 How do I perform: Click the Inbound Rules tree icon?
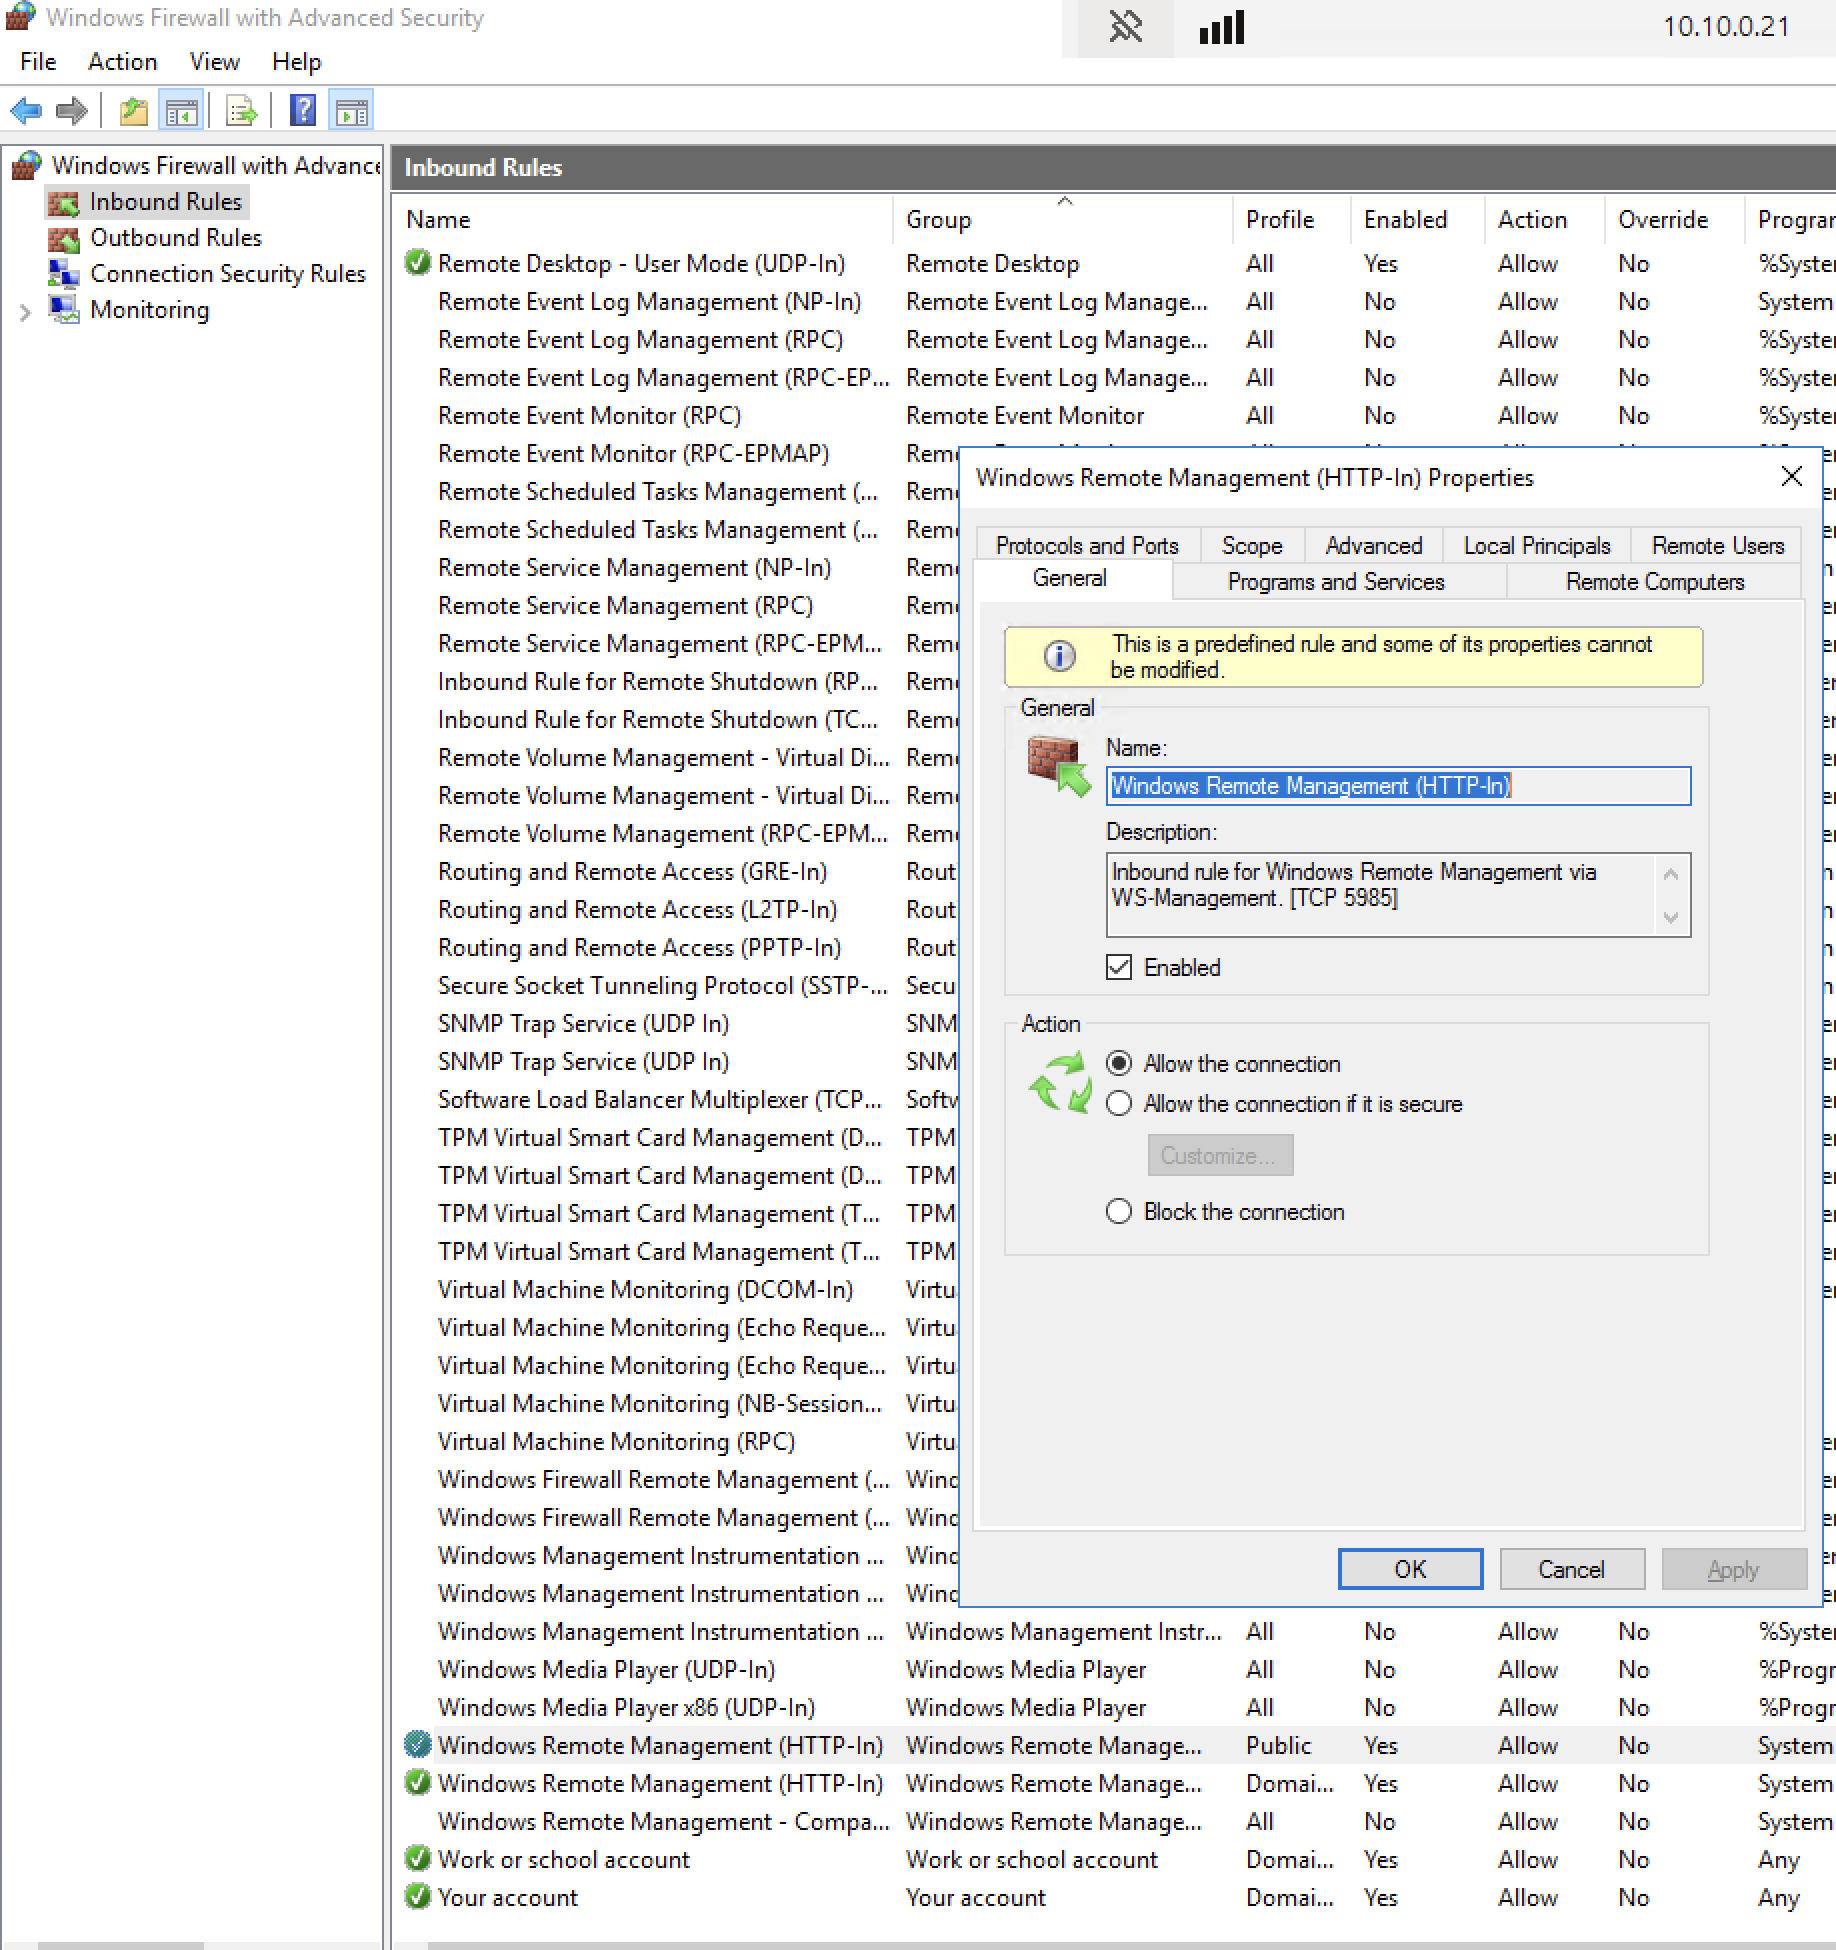click(64, 203)
